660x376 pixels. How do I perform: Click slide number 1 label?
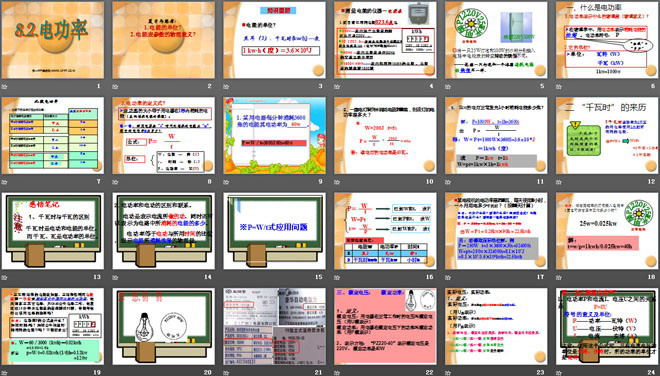[99, 86]
